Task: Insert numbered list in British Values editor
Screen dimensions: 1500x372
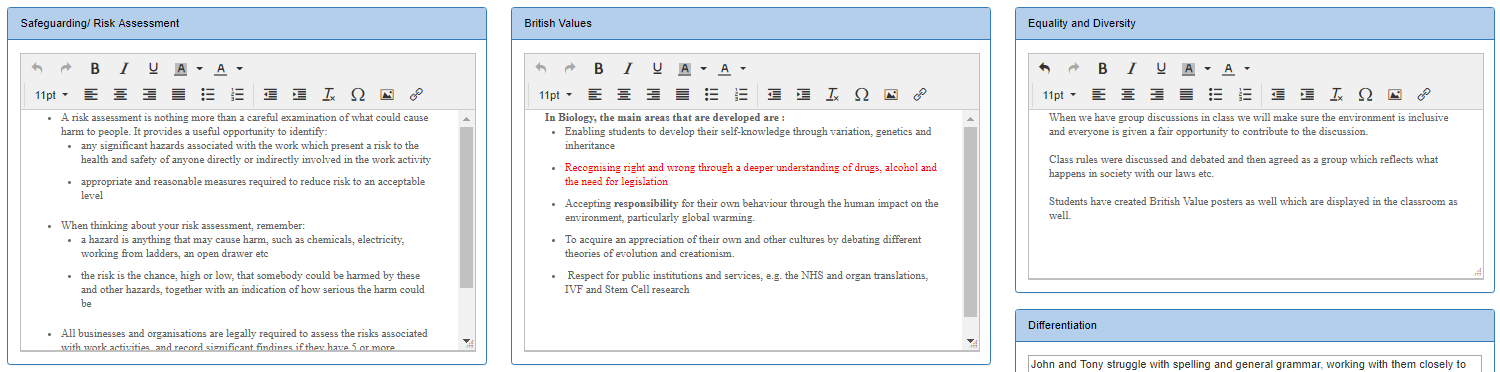Action: pos(741,95)
